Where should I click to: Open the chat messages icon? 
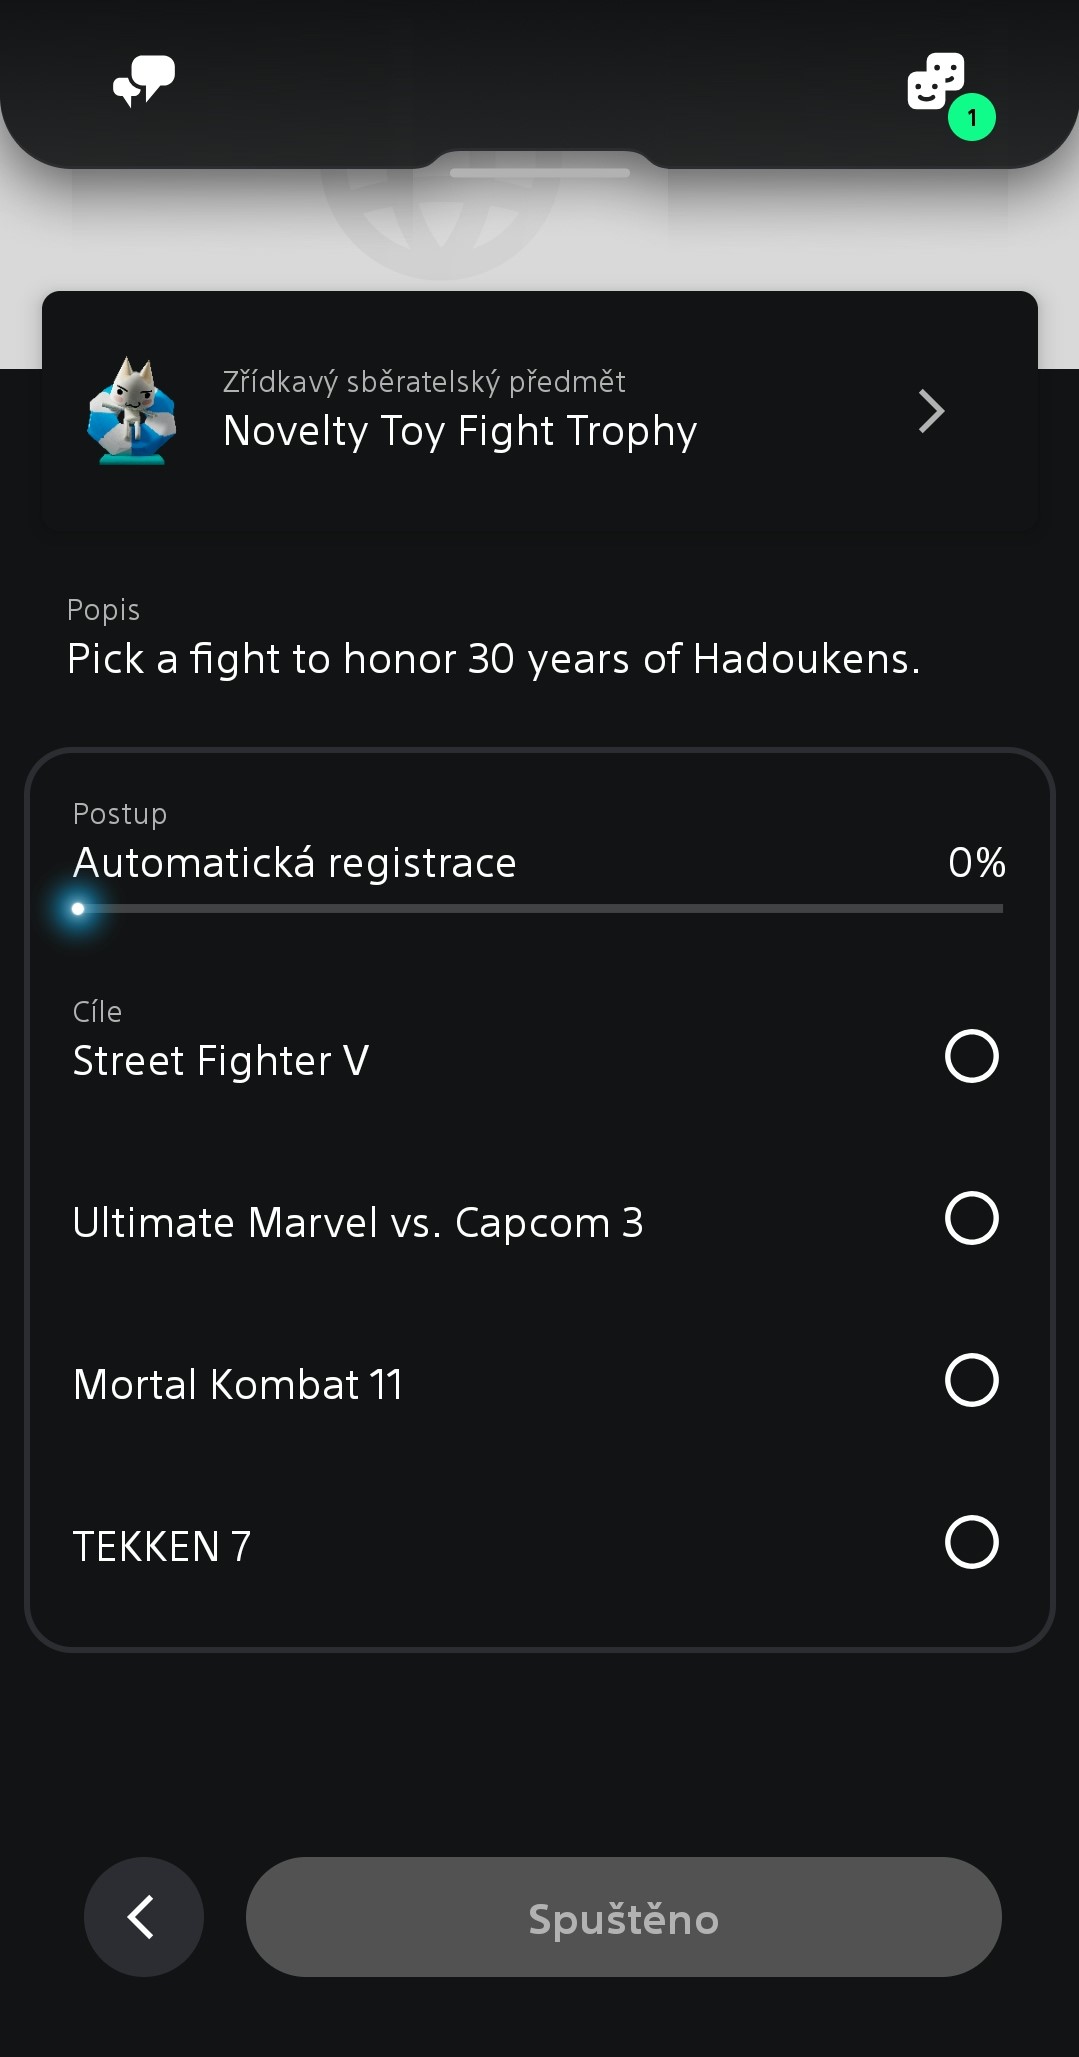143,81
